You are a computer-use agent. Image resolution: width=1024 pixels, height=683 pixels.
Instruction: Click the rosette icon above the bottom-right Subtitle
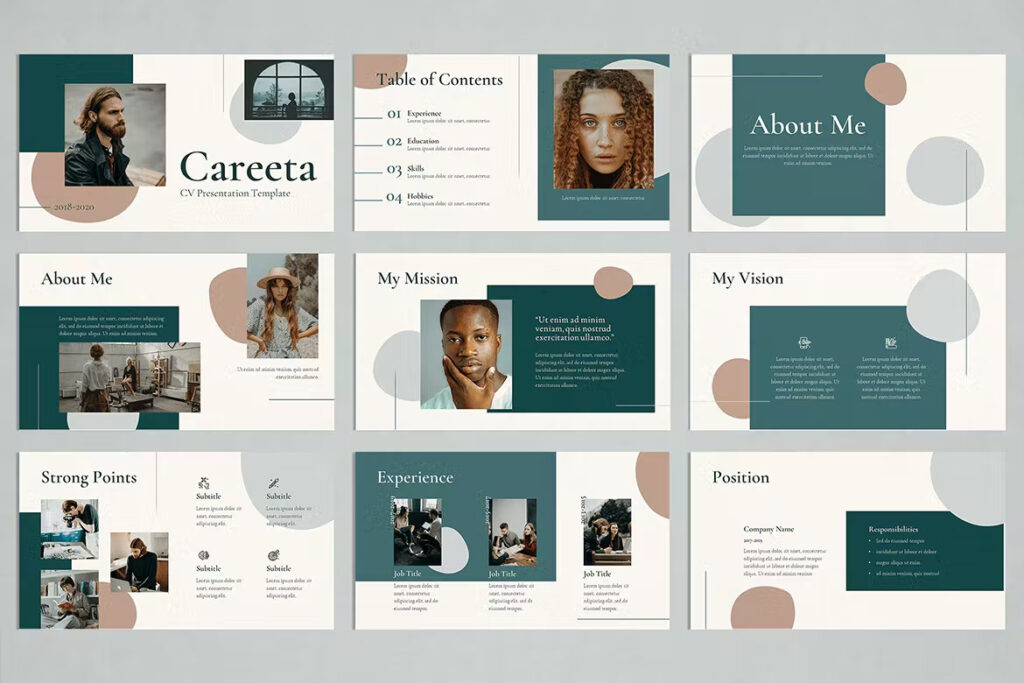[273, 555]
